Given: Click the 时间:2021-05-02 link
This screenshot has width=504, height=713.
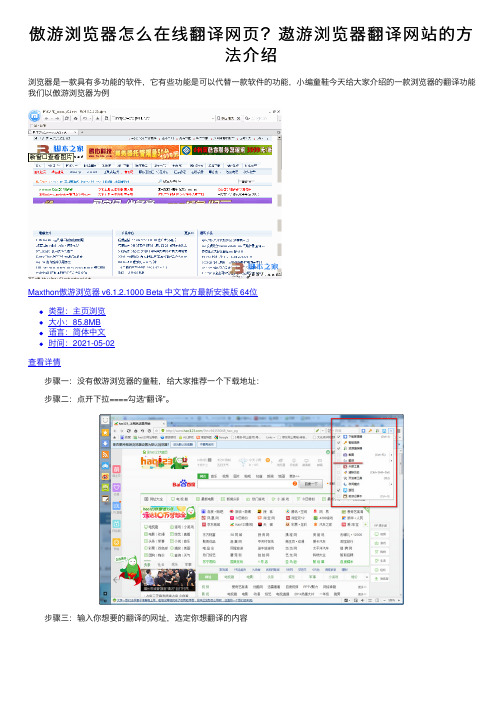Looking at the screenshot, I should (81, 343).
